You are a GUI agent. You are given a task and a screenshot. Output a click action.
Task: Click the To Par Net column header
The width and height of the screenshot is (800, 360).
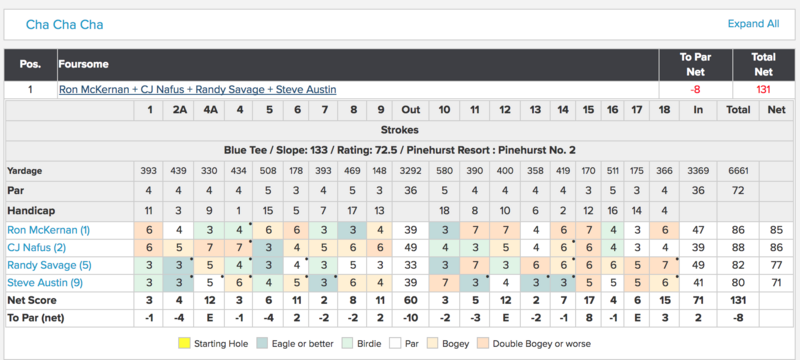pyautogui.click(x=695, y=64)
